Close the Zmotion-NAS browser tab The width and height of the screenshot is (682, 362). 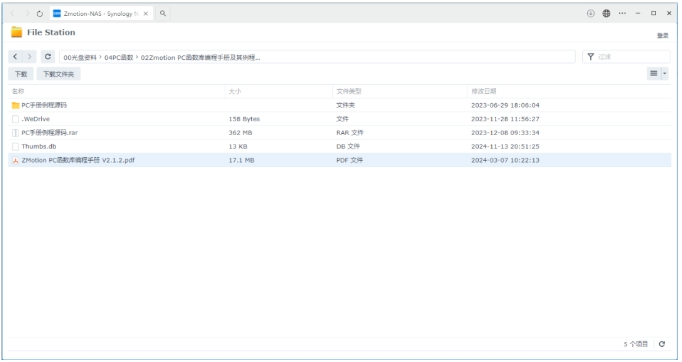pyautogui.click(x=146, y=13)
